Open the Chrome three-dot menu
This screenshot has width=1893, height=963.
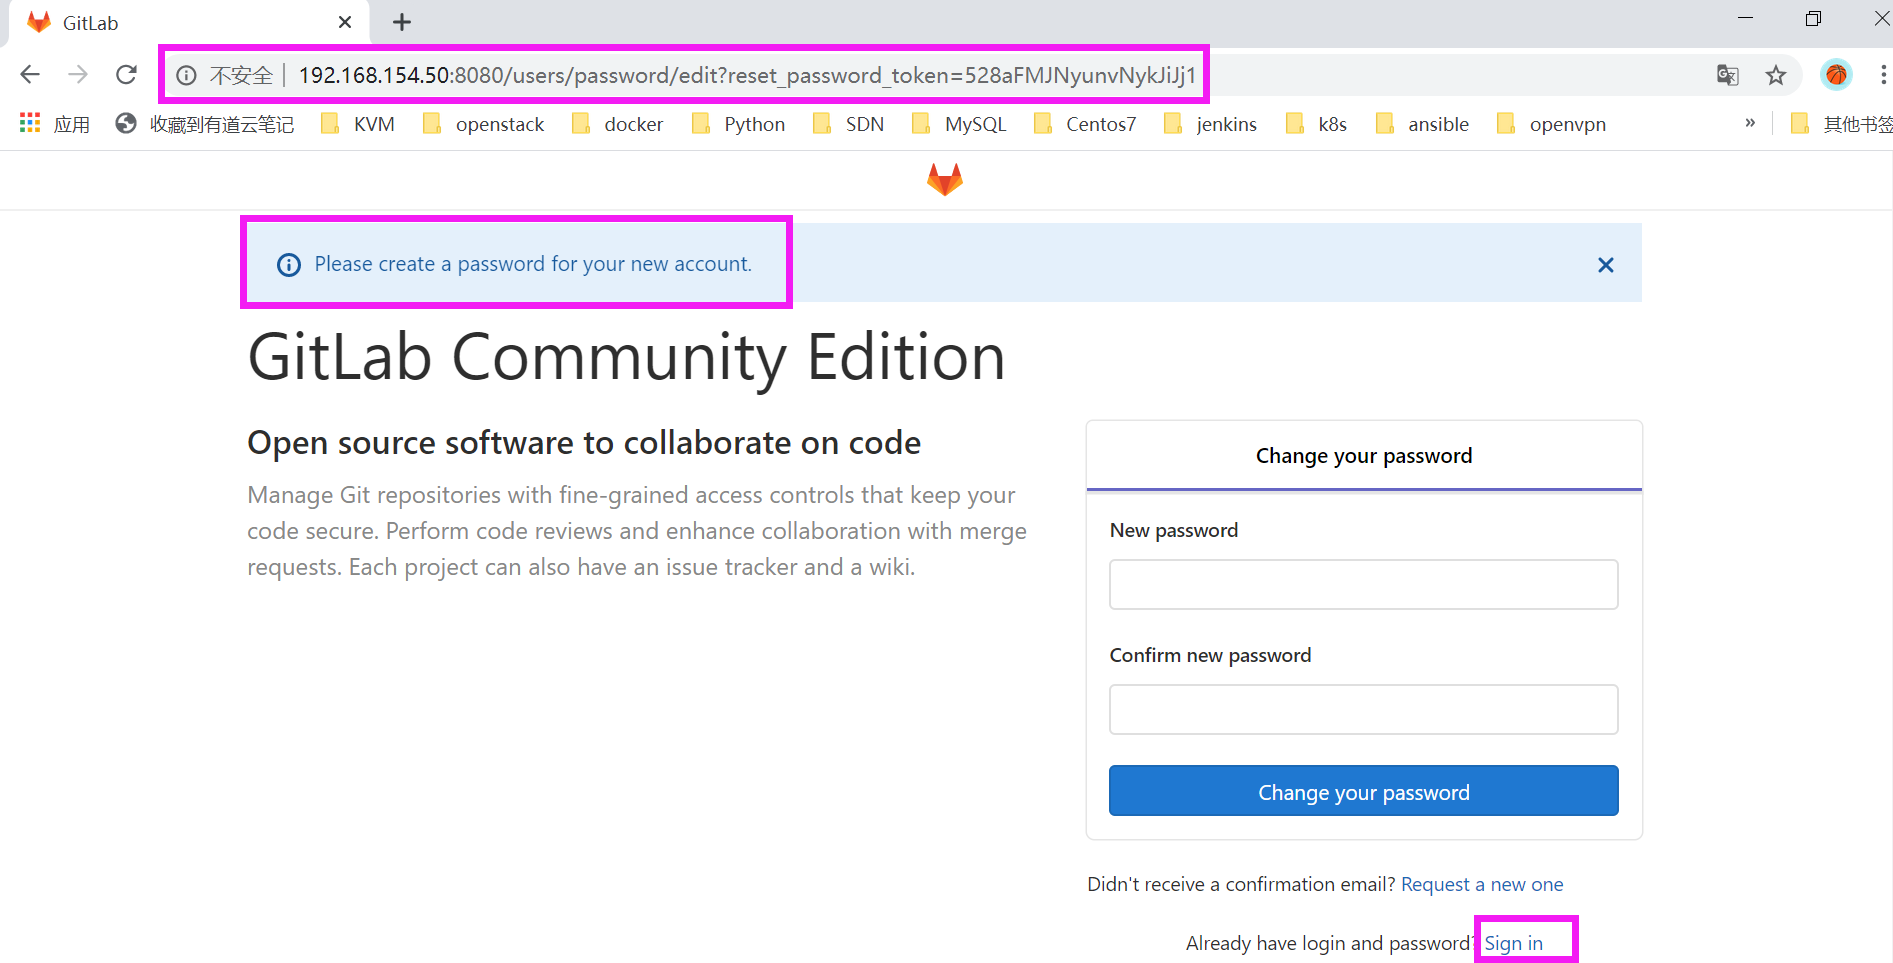(1882, 75)
